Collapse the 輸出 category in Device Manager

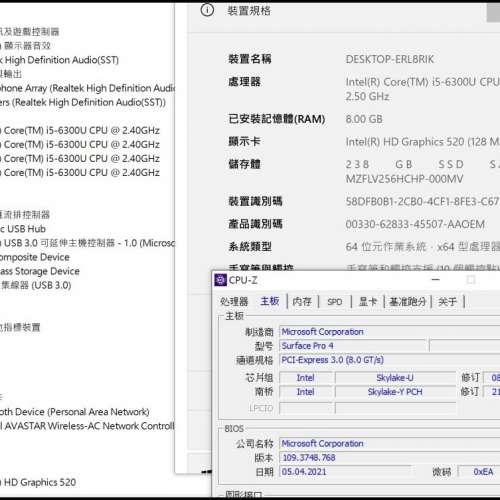11,74
